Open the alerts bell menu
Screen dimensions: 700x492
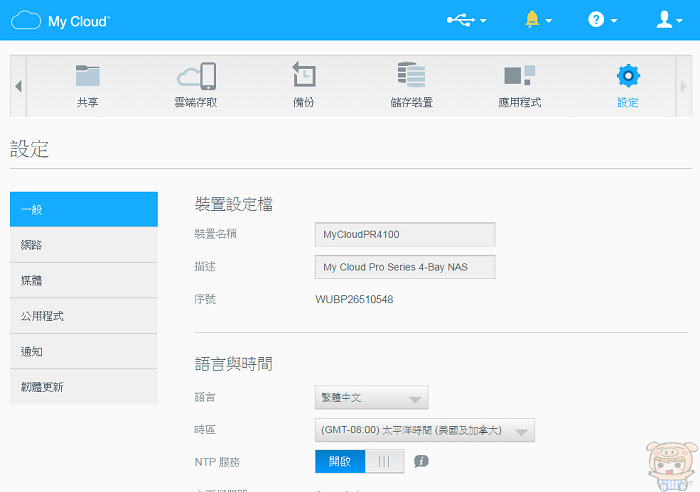point(538,20)
